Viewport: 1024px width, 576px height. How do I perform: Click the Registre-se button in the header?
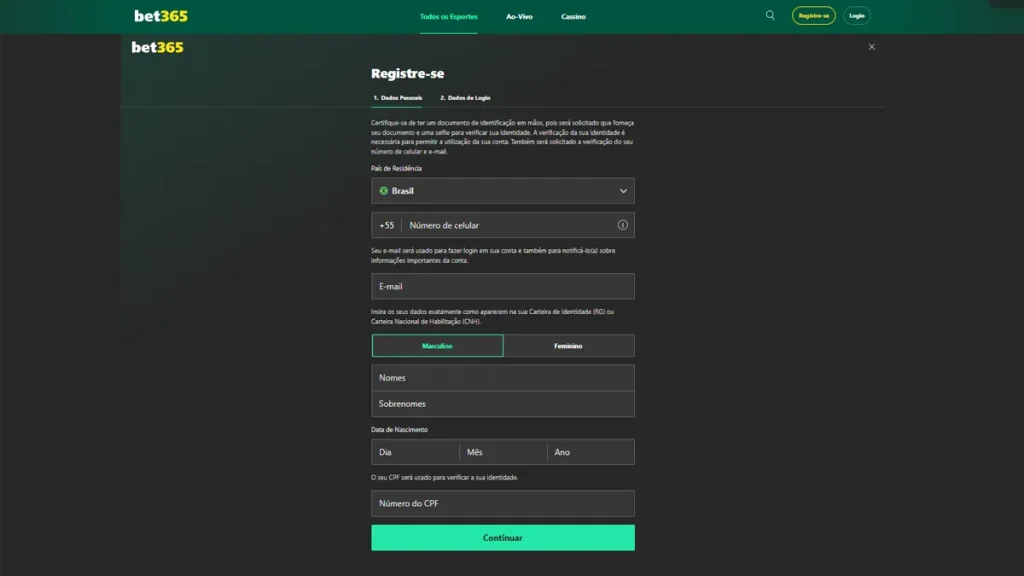(812, 15)
